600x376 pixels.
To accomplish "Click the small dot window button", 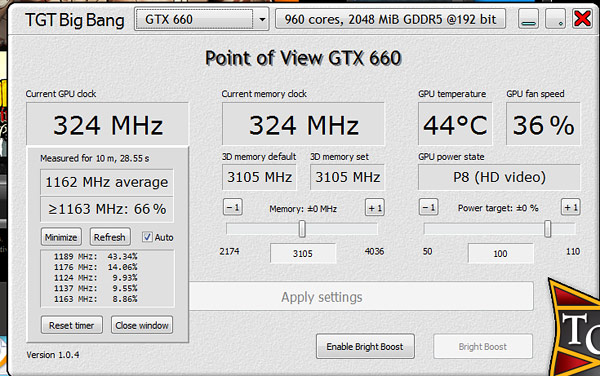I will [555, 19].
